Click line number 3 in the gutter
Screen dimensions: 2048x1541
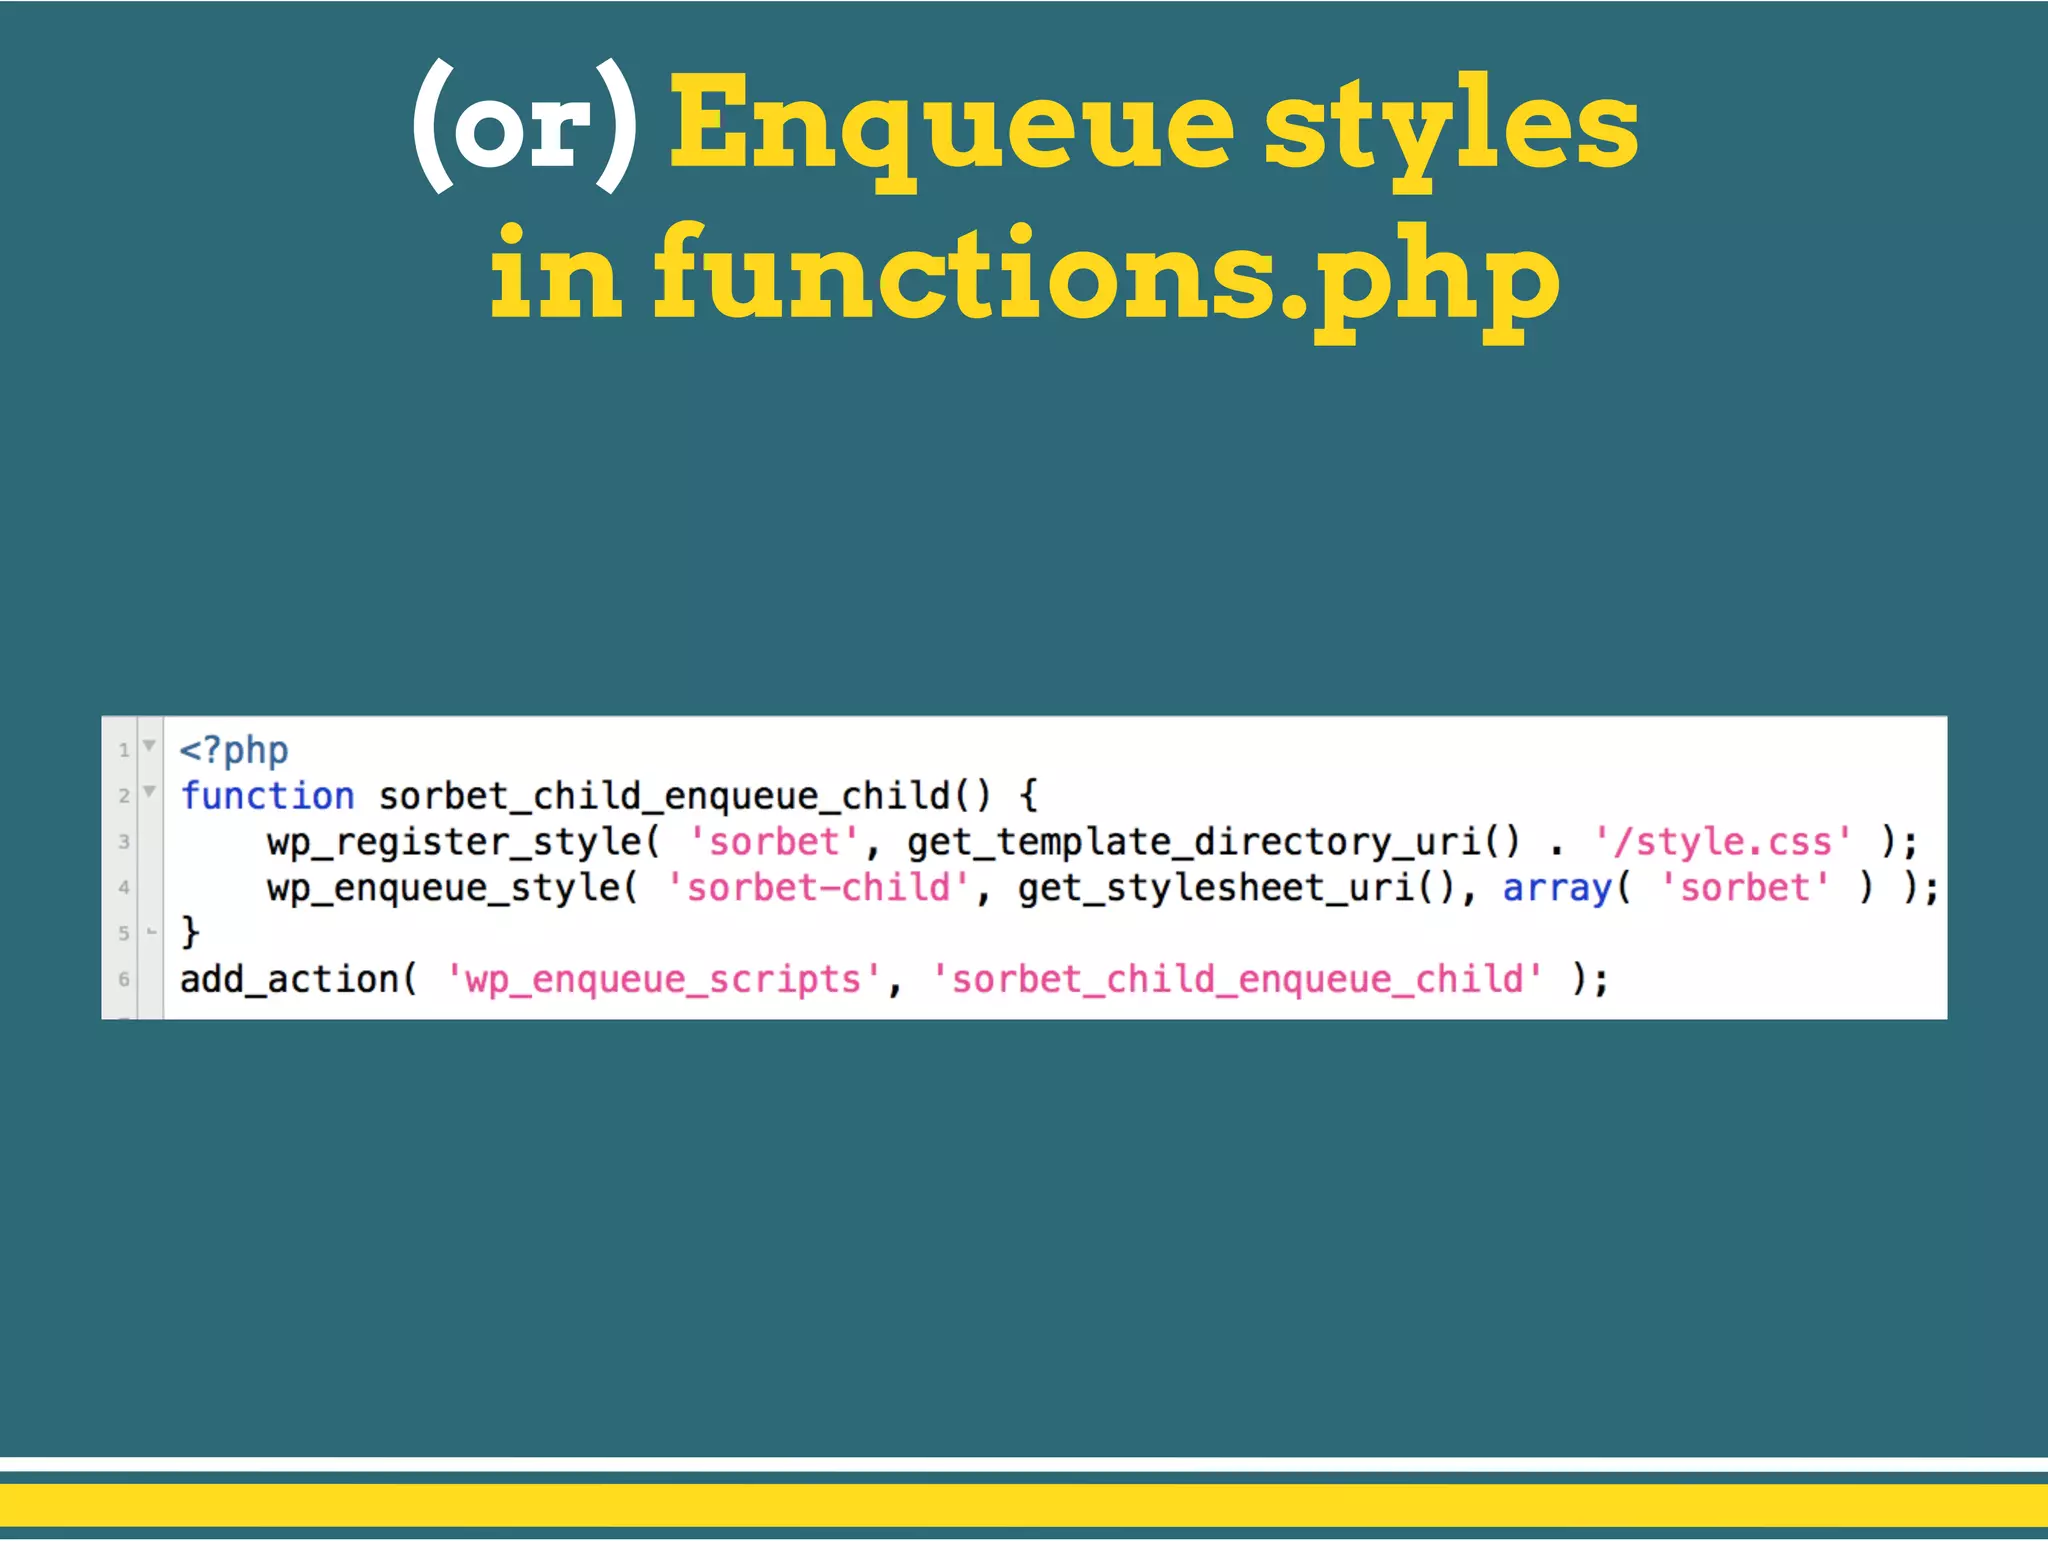point(124,841)
